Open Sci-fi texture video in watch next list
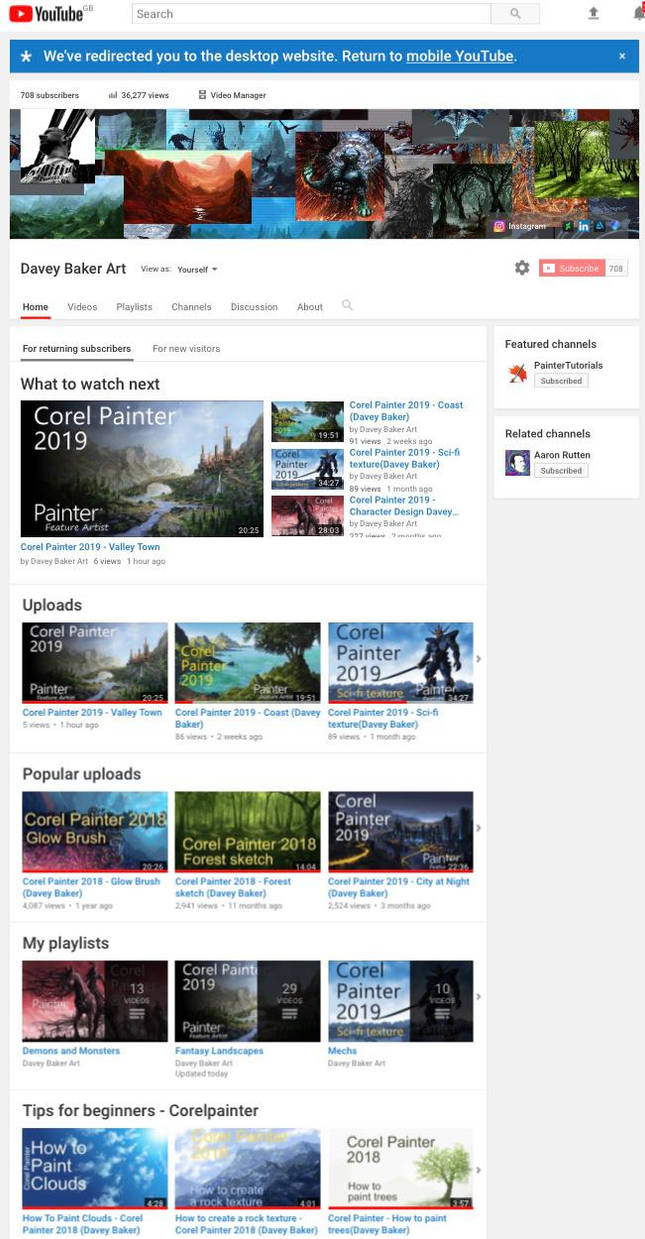The width and height of the screenshot is (645, 1239). click(x=404, y=458)
